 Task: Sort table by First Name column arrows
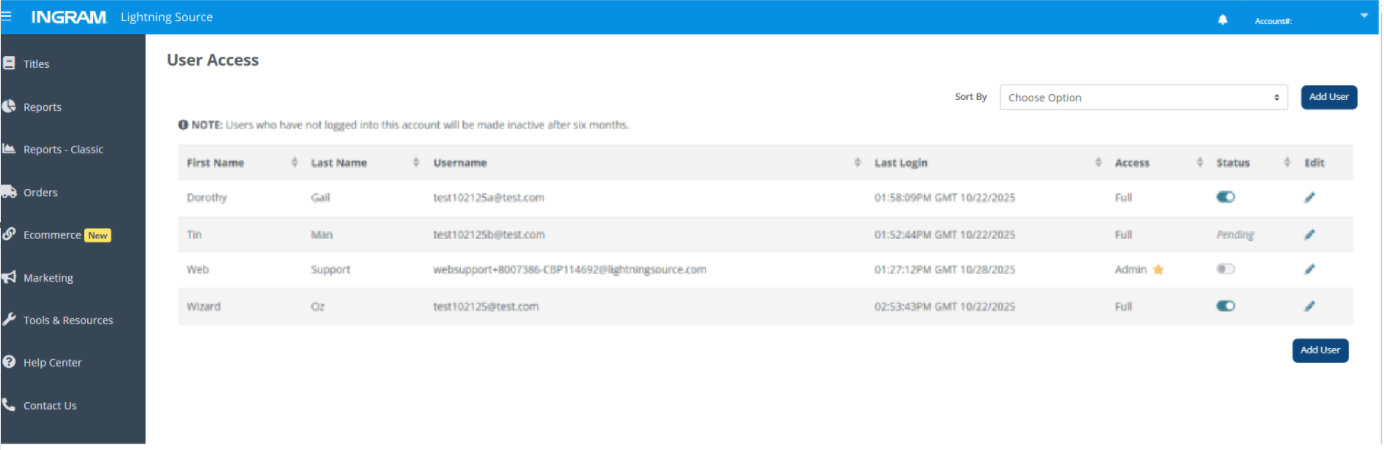294,163
